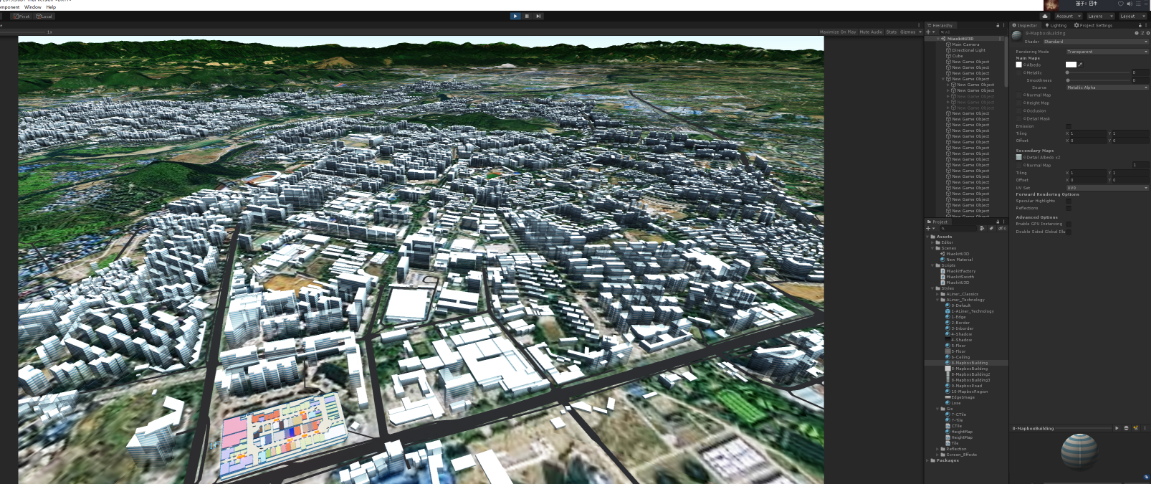This screenshot has width=1151, height=484.
Task: Select the Cube object in Hierarchy
Action: click(957, 56)
